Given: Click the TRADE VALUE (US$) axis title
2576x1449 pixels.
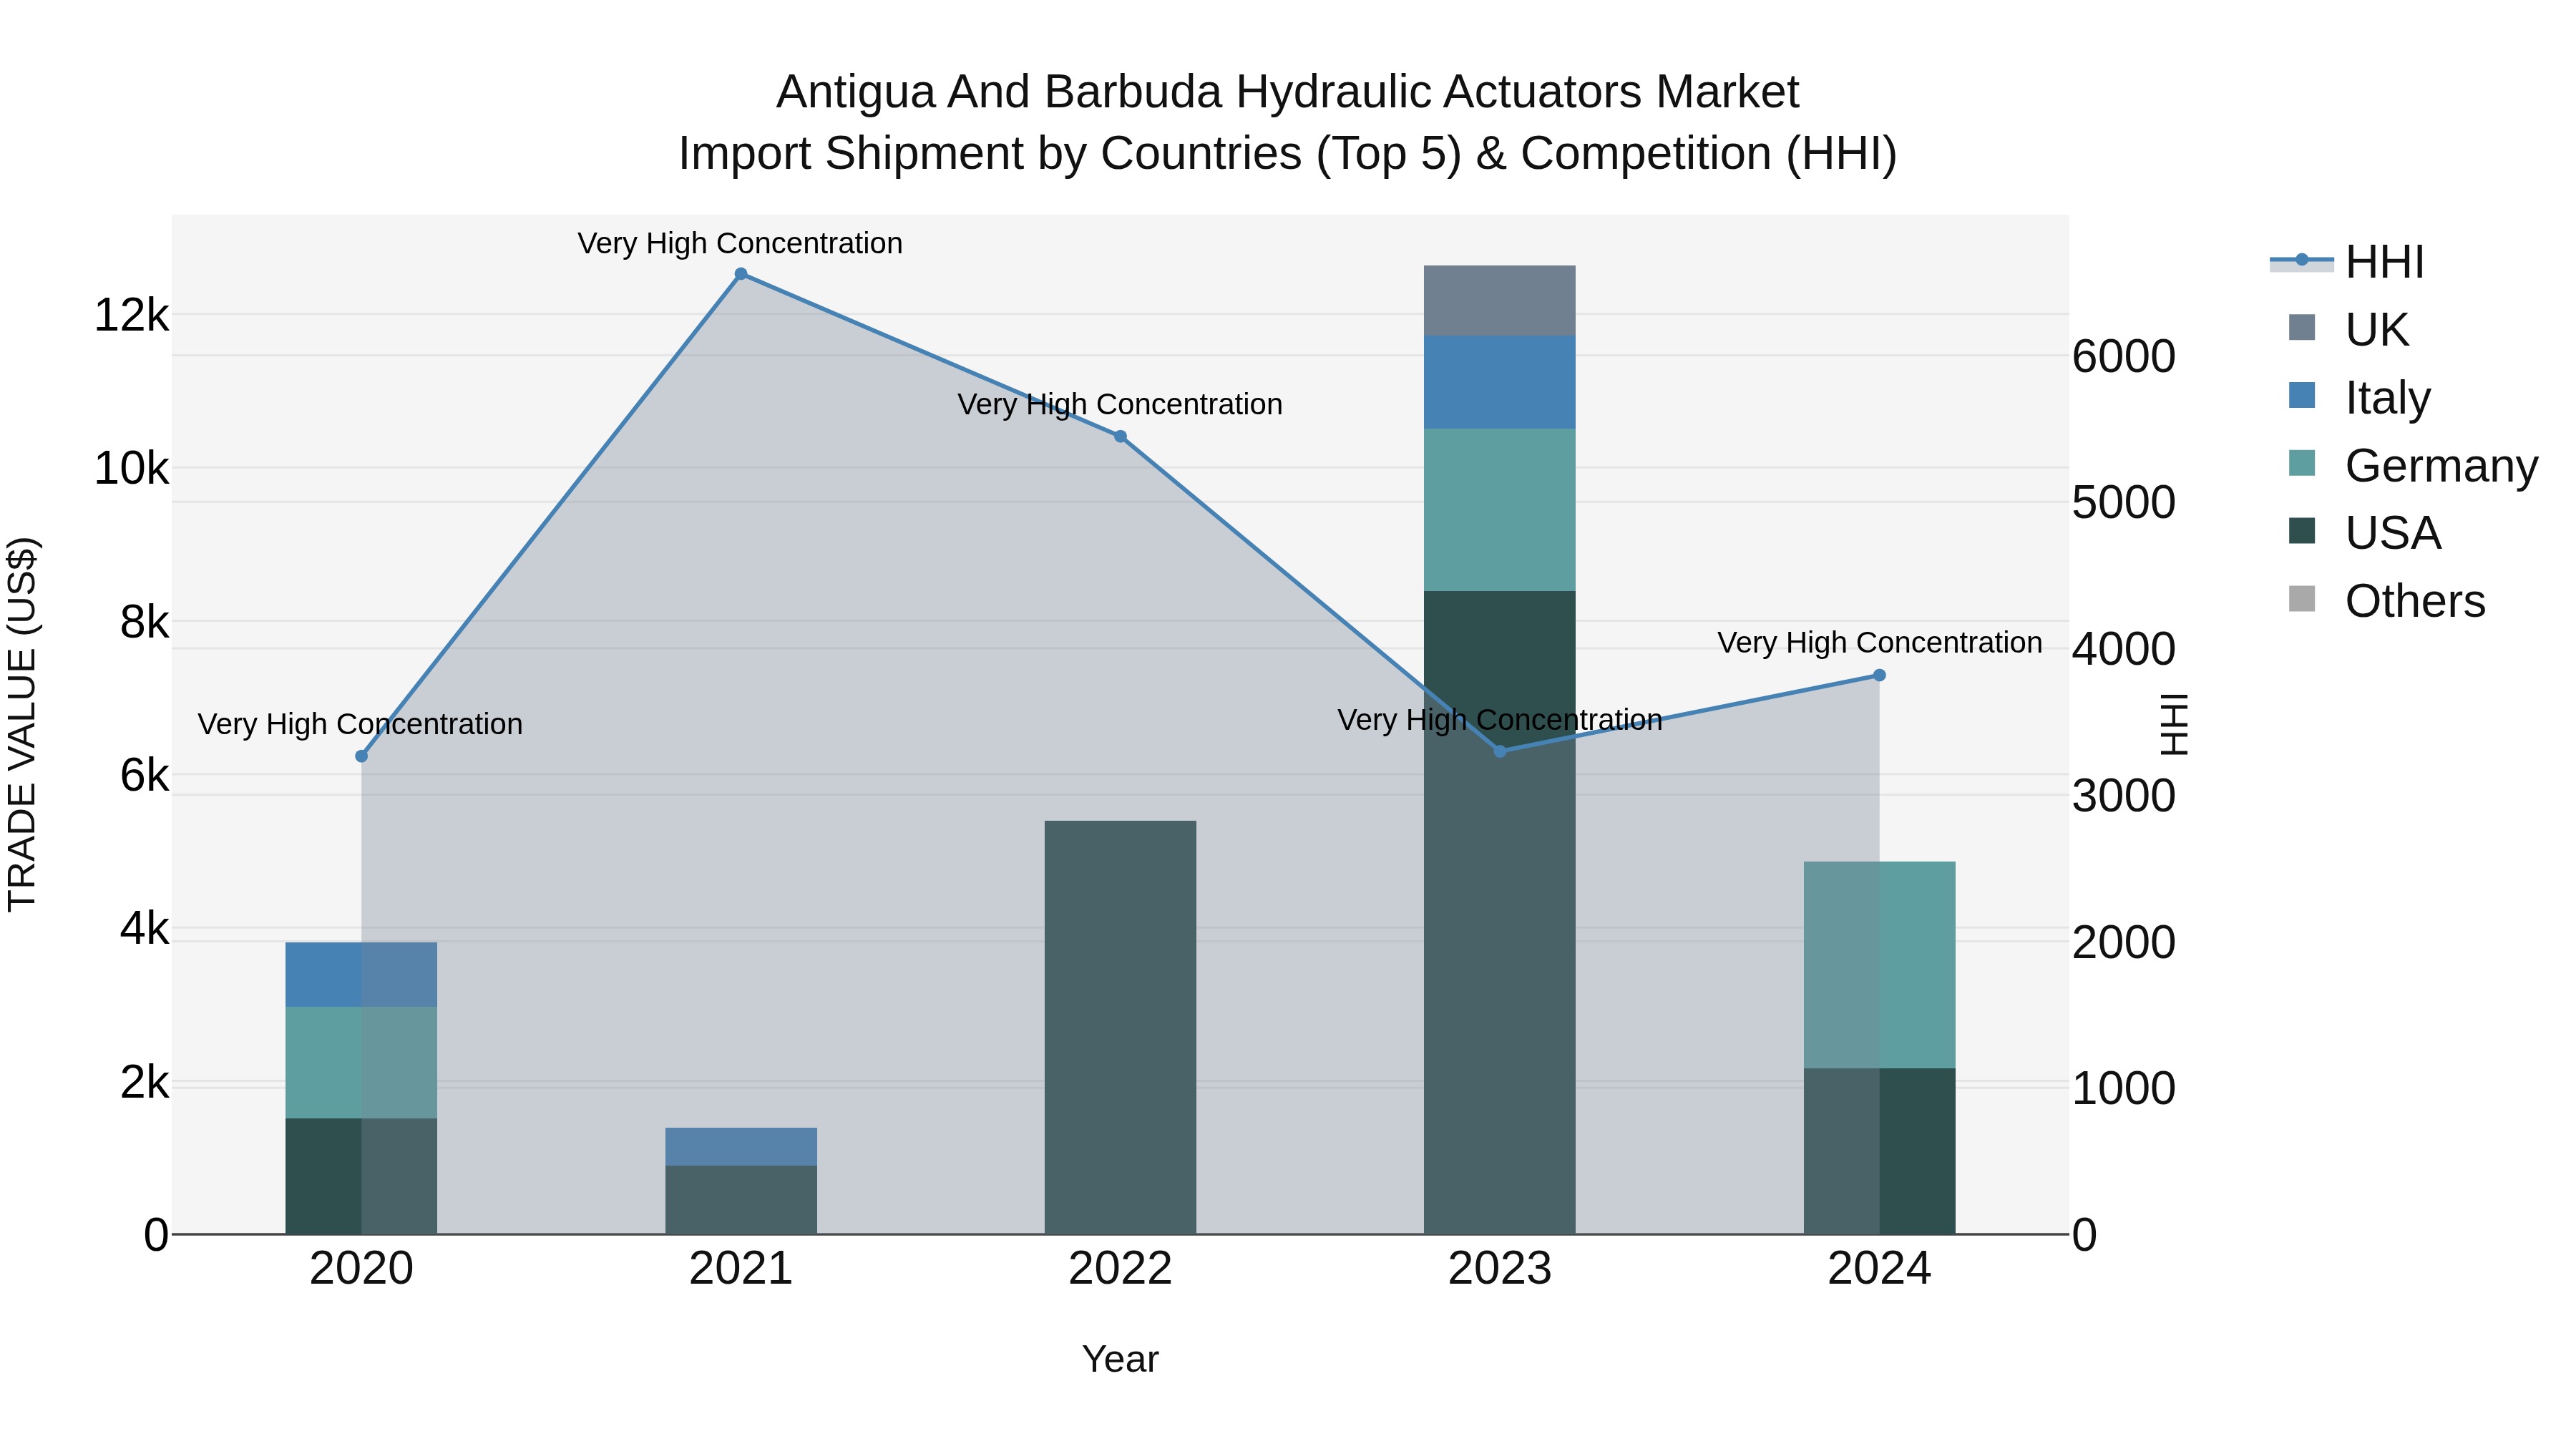Looking at the screenshot, I should coord(22,724).
